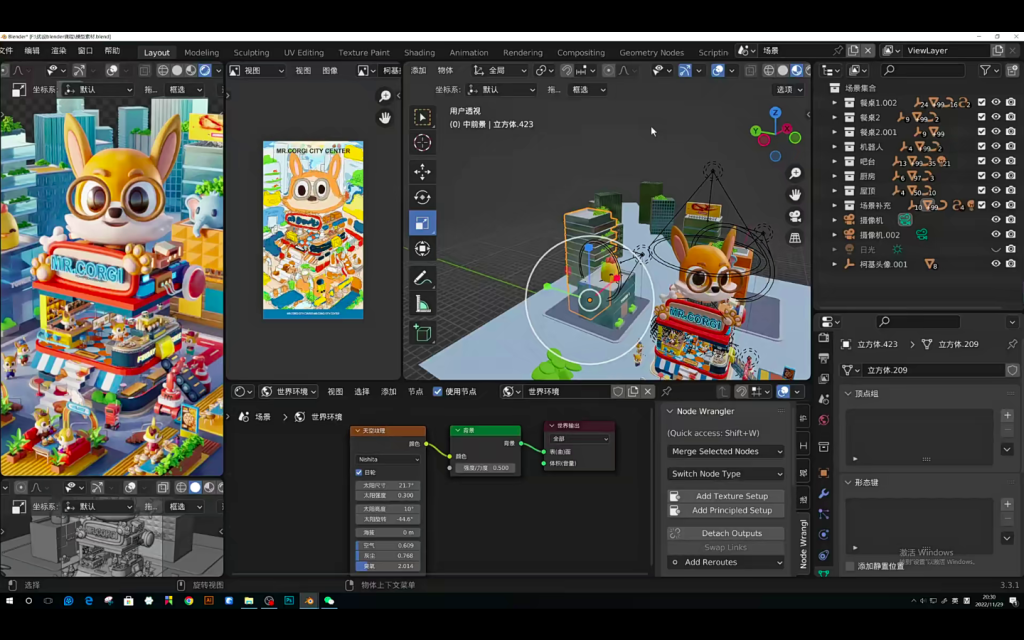
Task: Open the Merge Selected Nodes dropdown
Action: click(x=726, y=451)
